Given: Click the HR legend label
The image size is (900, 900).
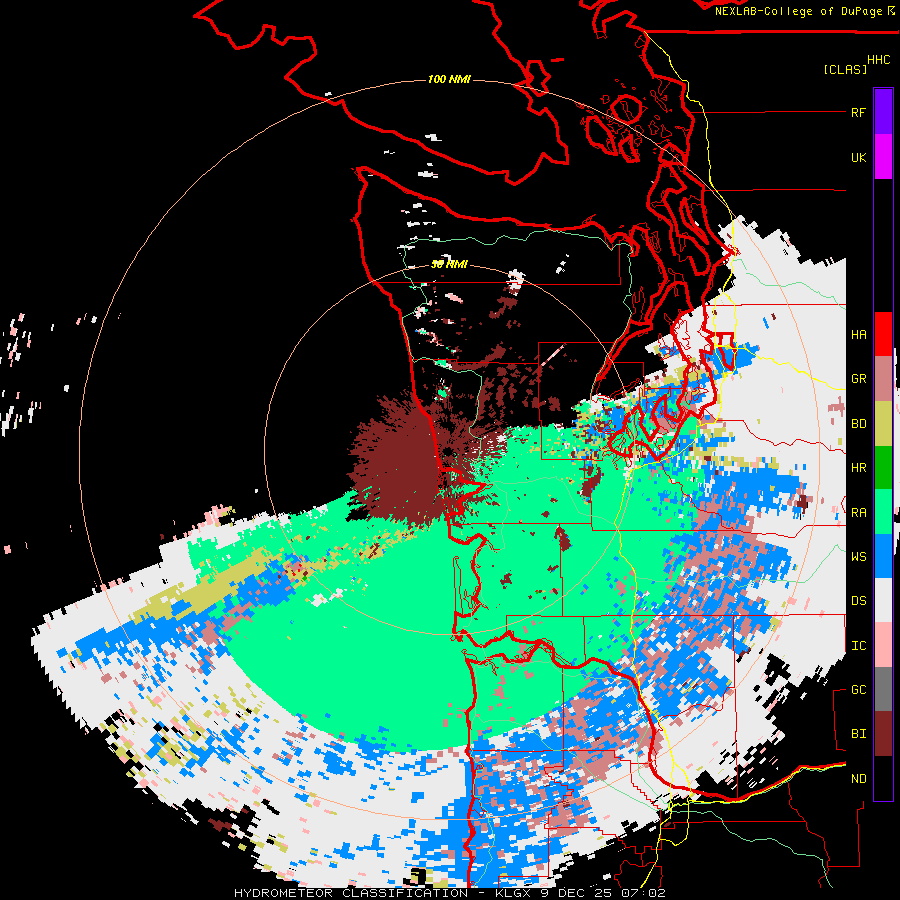Looking at the screenshot, I should (x=858, y=468).
